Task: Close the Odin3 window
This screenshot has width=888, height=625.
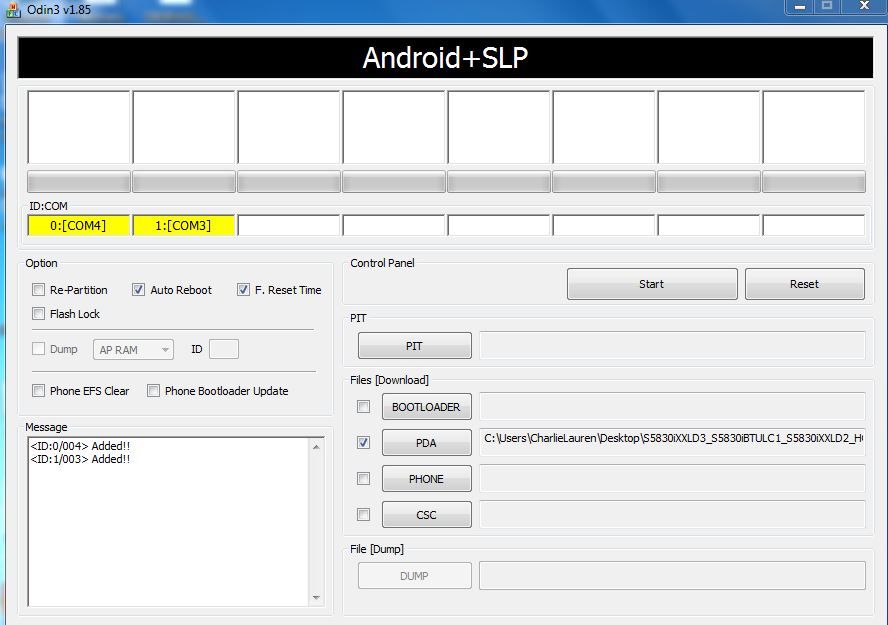Action: click(x=864, y=6)
